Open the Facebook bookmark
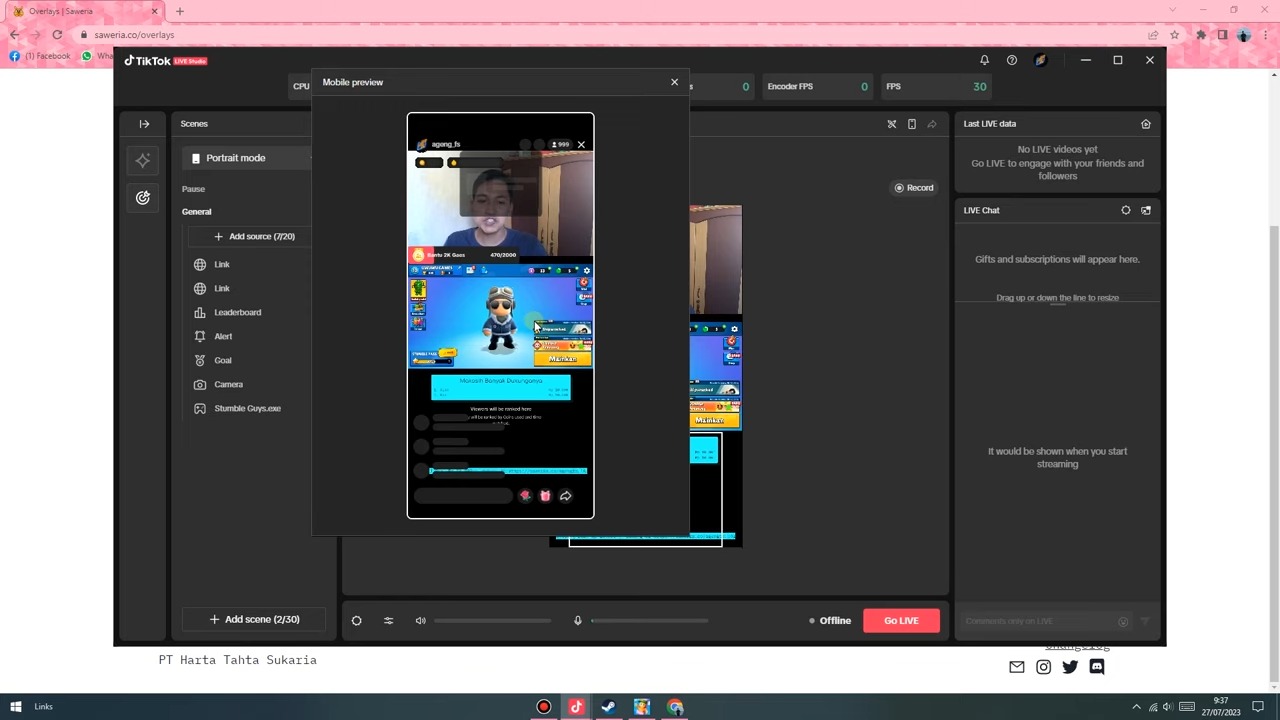This screenshot has height=720, width=1280. point(41,56)
